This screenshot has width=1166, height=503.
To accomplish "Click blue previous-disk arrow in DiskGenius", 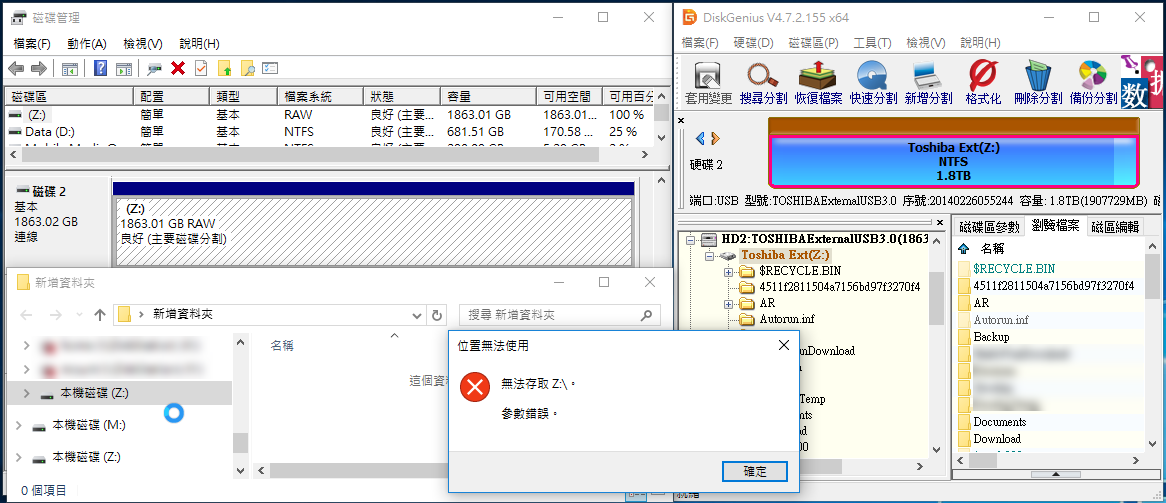I will point(700,138).
